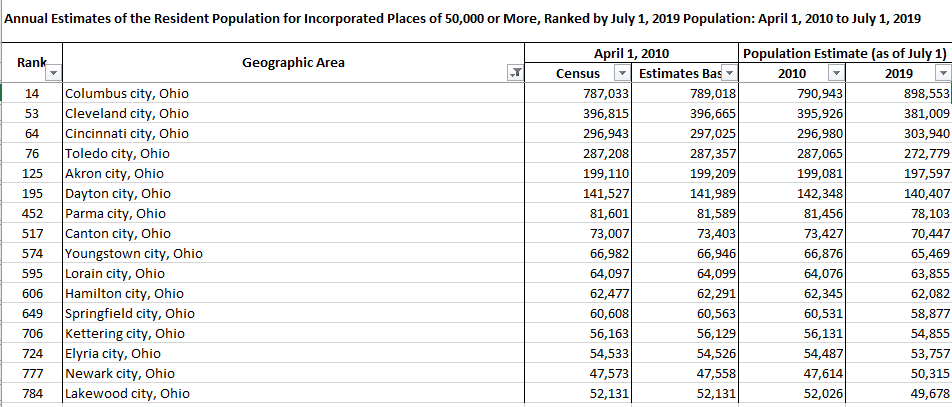Select Census value 287,208 for Toledo
952x407 pixels.
point(578,154)
